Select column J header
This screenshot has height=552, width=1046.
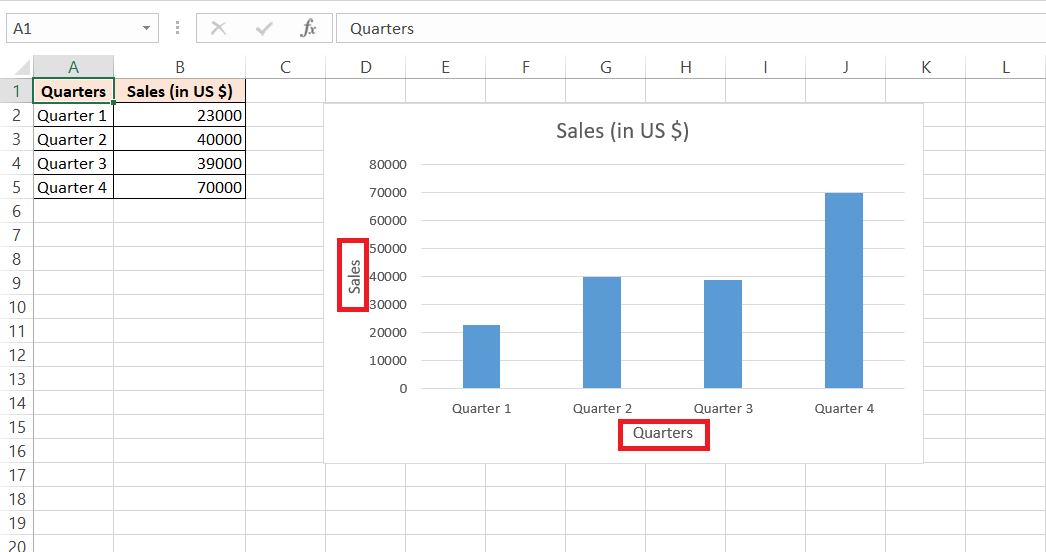(x=846, y=67)
